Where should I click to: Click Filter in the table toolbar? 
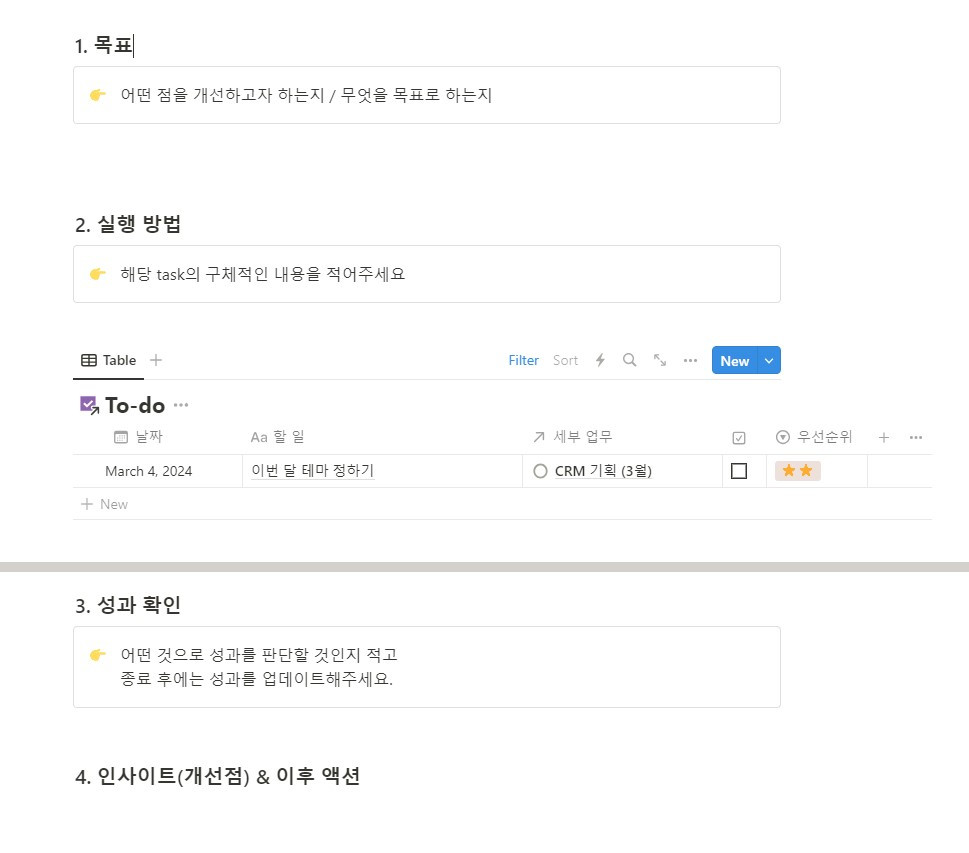(x=523, y=360)
